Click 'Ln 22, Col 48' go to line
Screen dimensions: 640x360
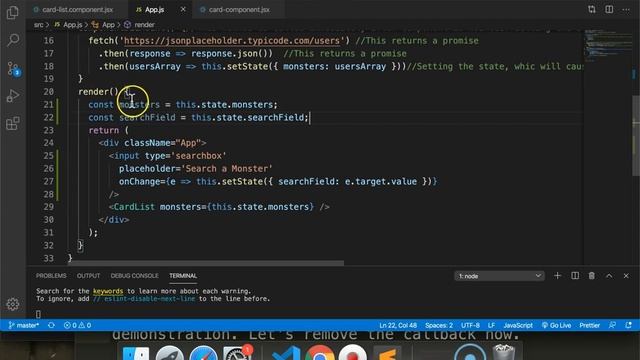398,325
